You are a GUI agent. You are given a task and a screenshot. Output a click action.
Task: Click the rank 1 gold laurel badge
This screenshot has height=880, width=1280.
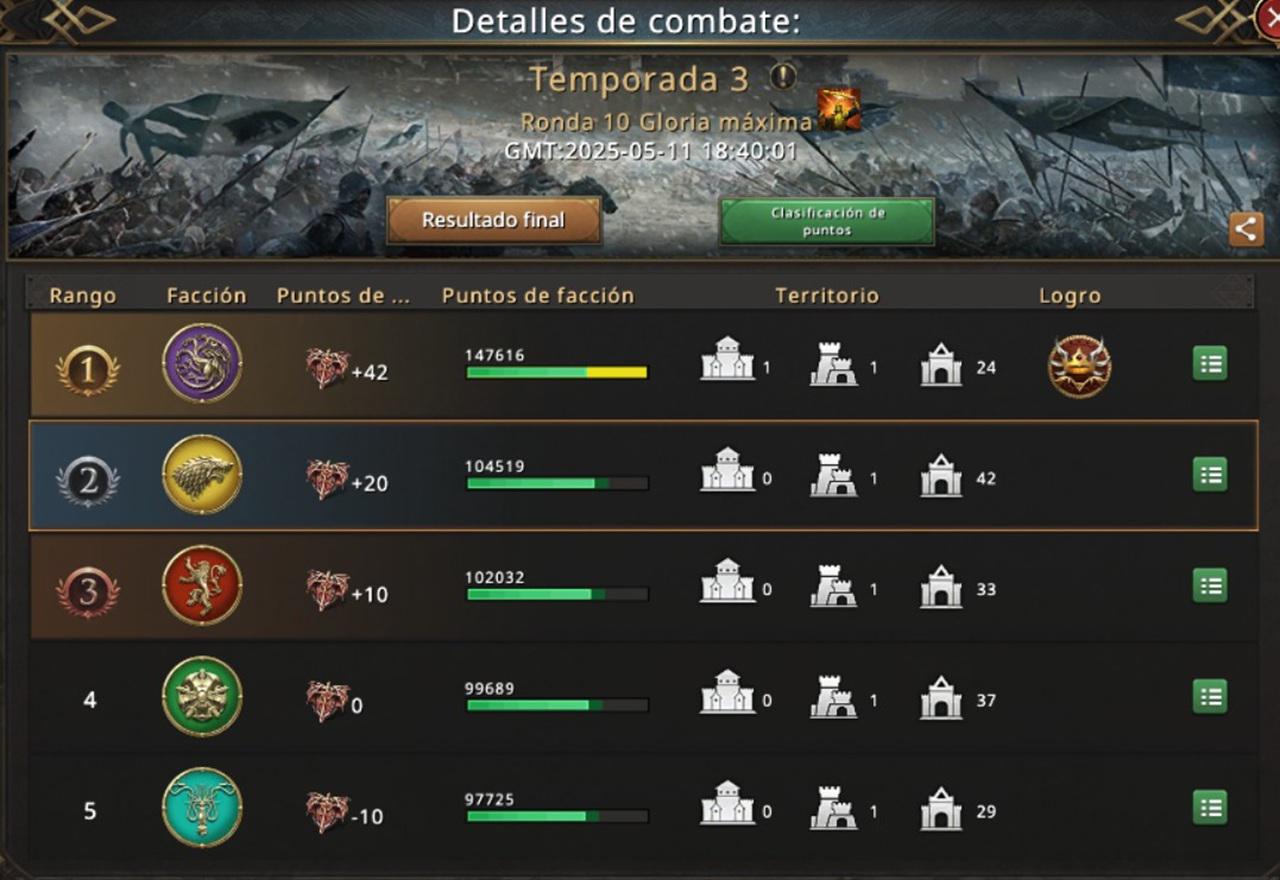point(88,371)
